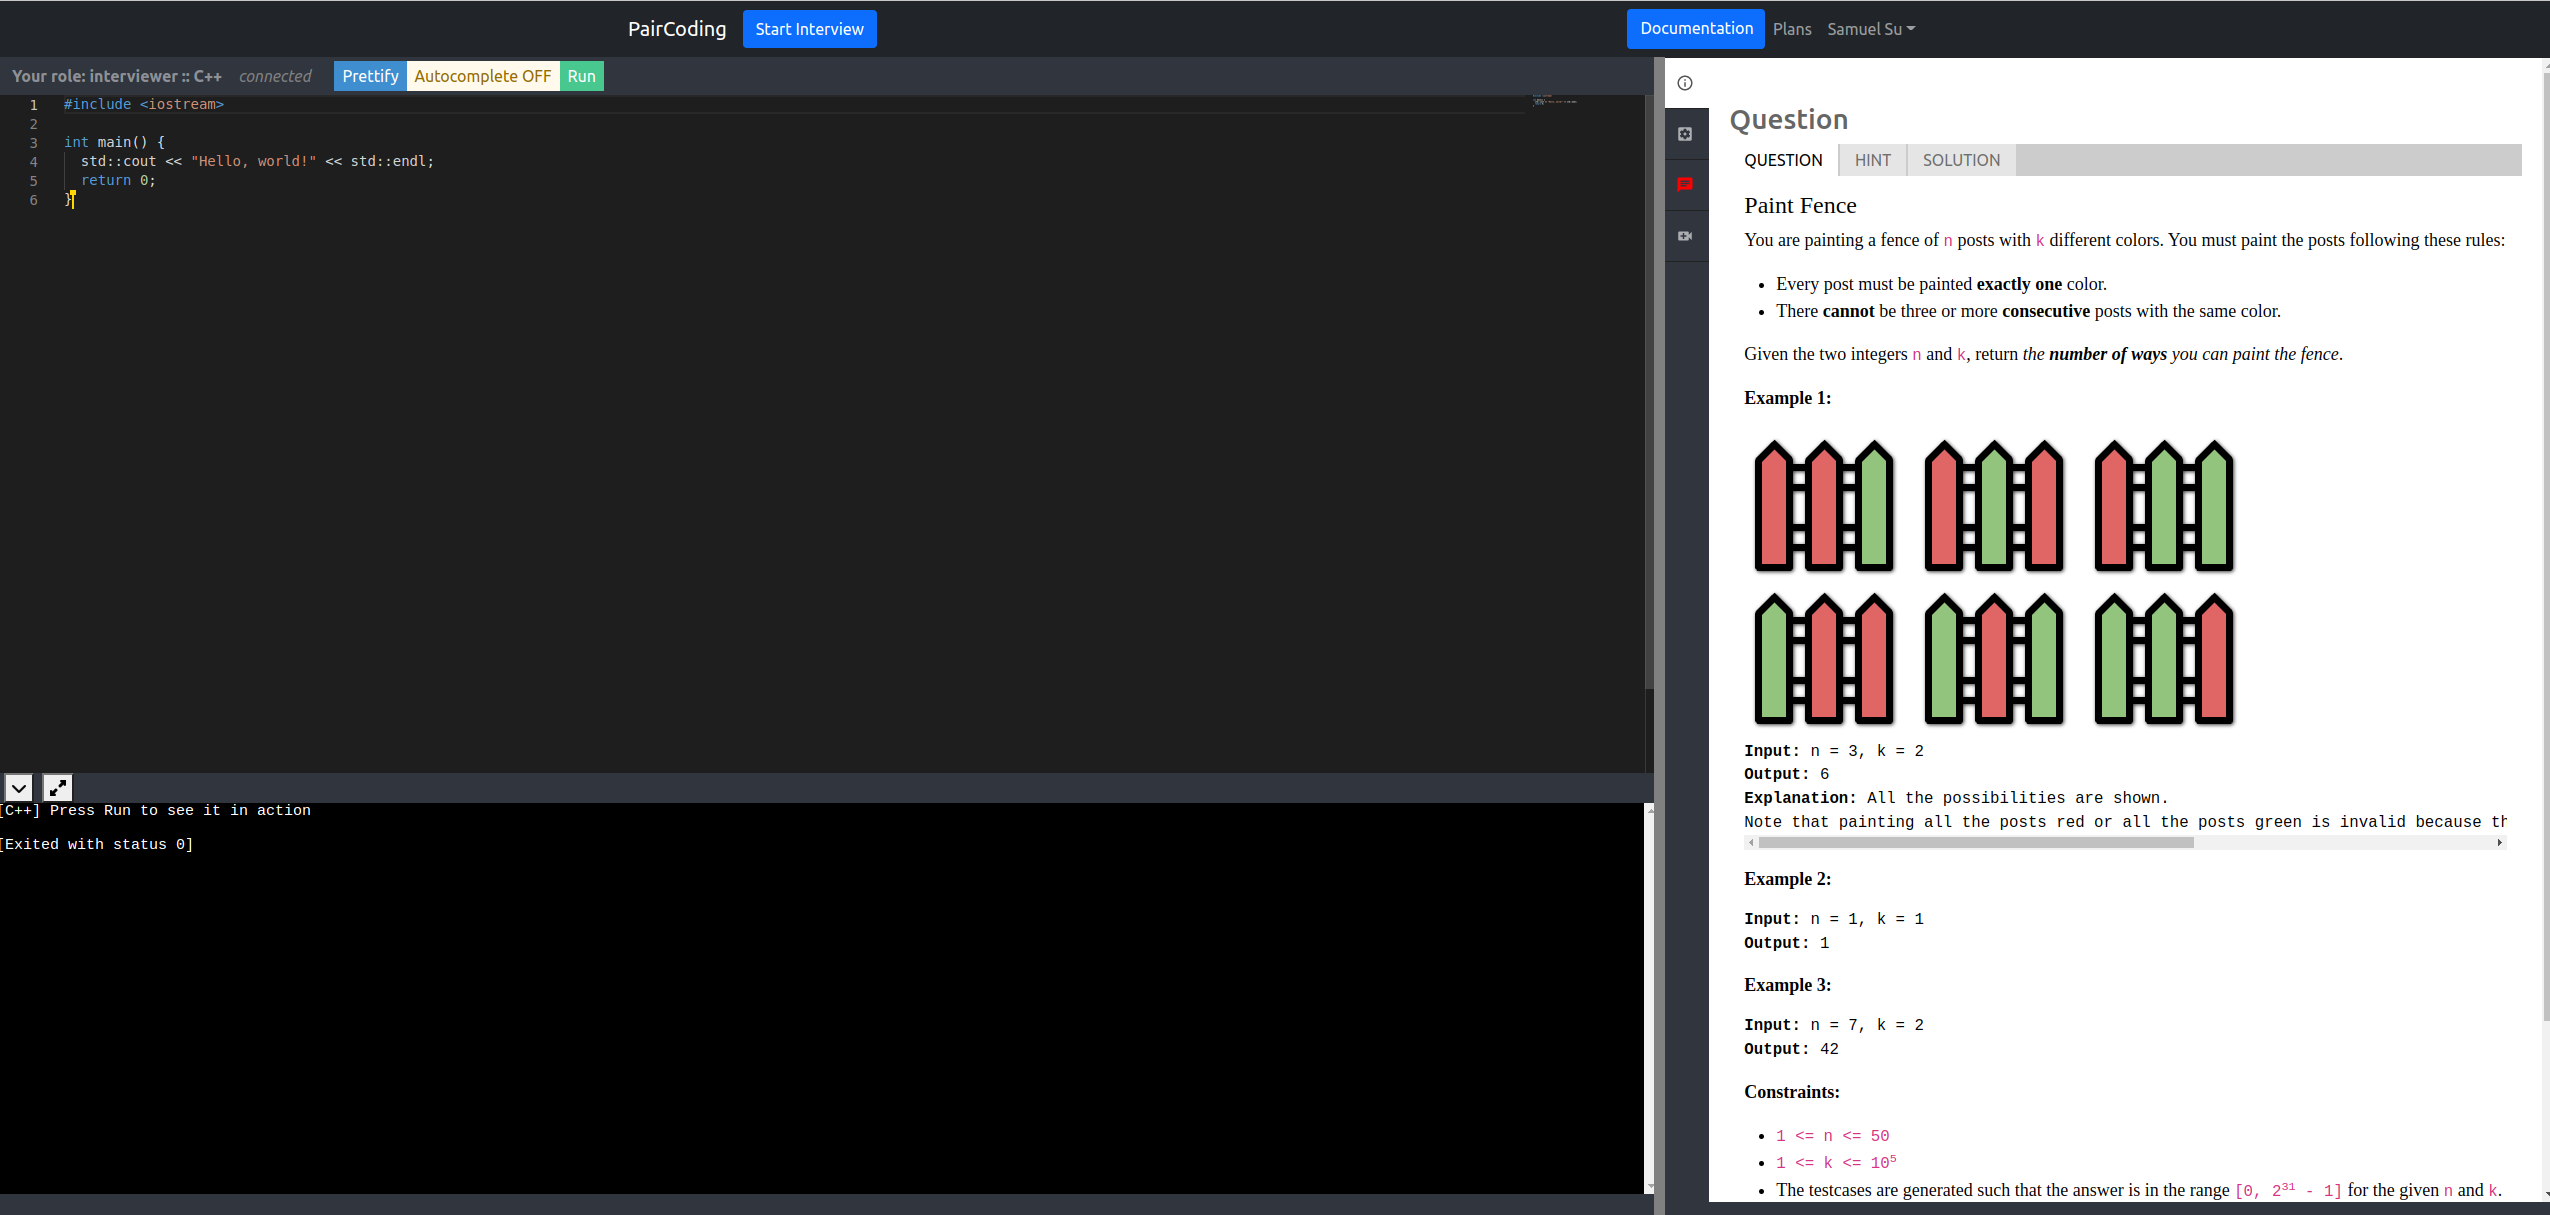Open the settings gear in the sidebar

(1686, 133)
